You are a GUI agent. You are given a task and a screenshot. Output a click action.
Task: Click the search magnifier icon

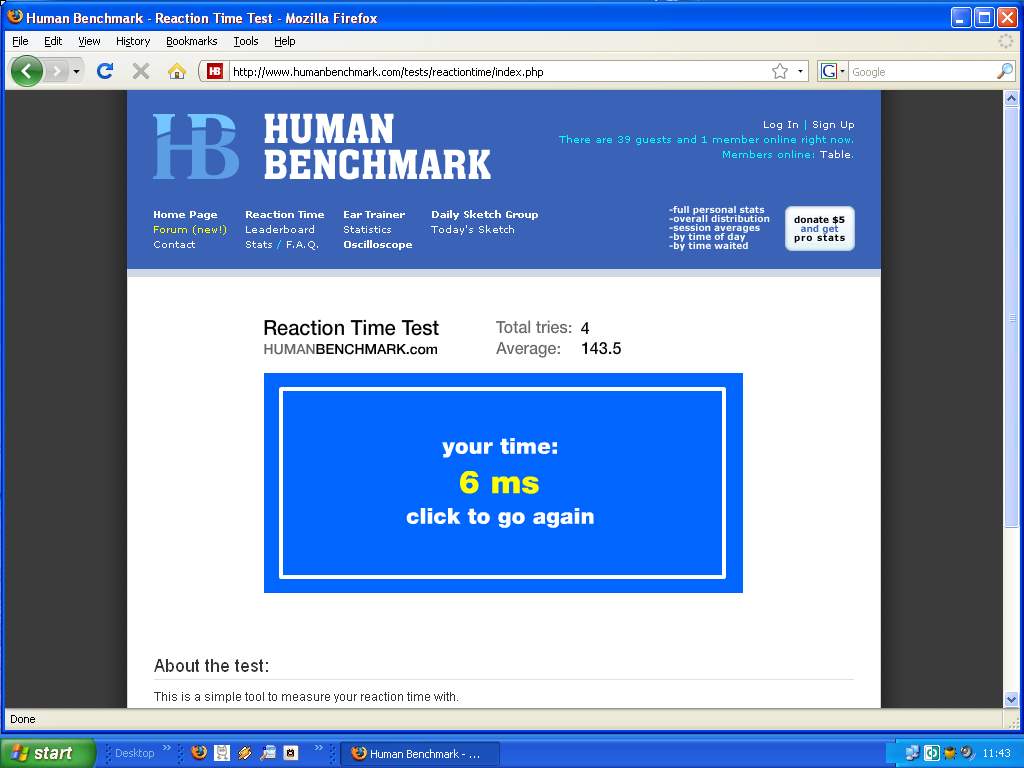click(x=1004, y=72)
